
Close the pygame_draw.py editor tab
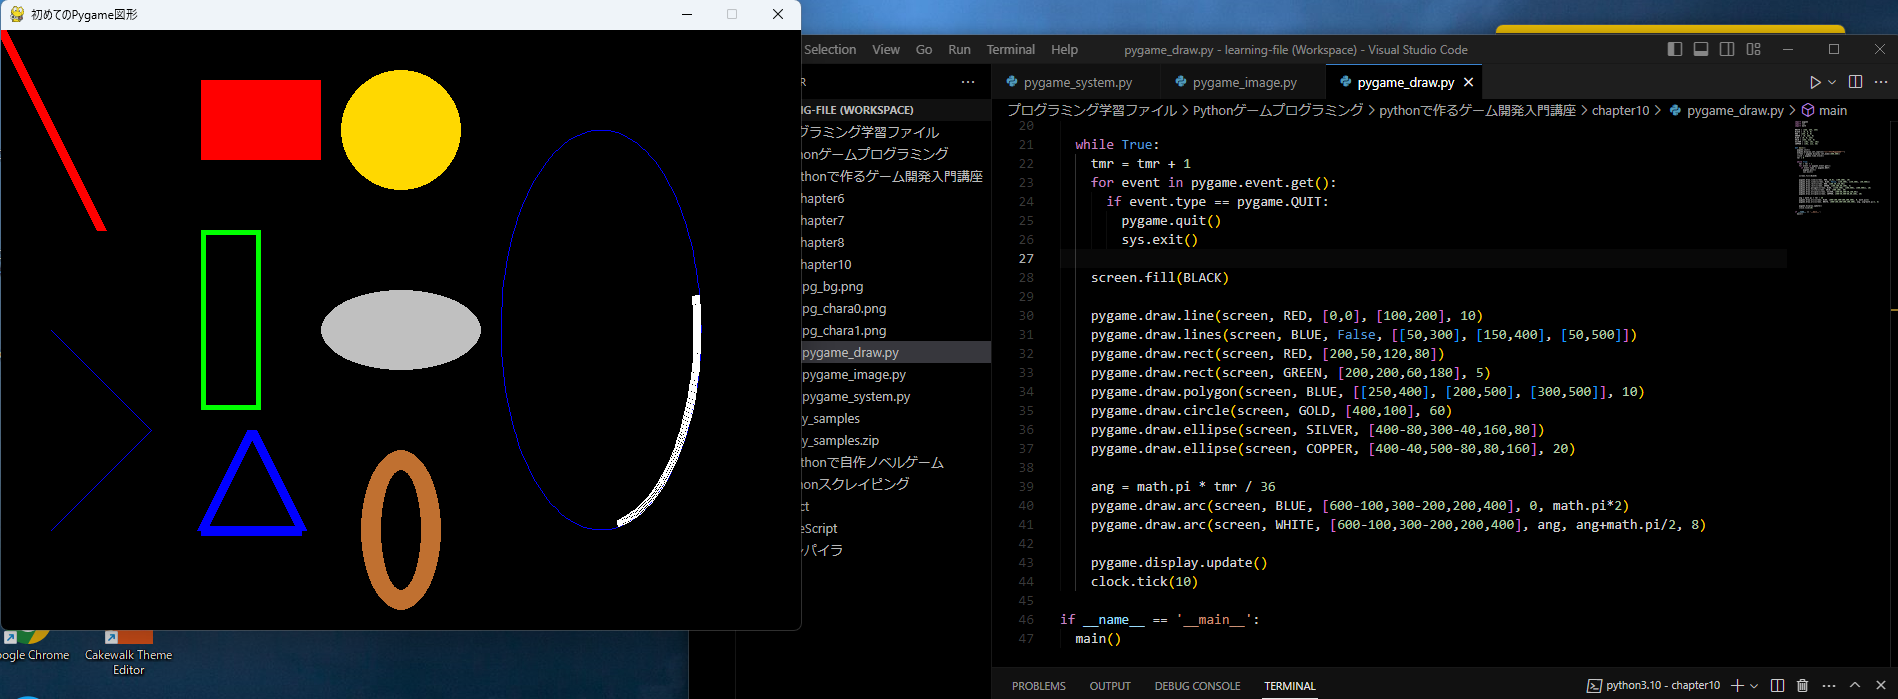click(x=1468, y=82)
